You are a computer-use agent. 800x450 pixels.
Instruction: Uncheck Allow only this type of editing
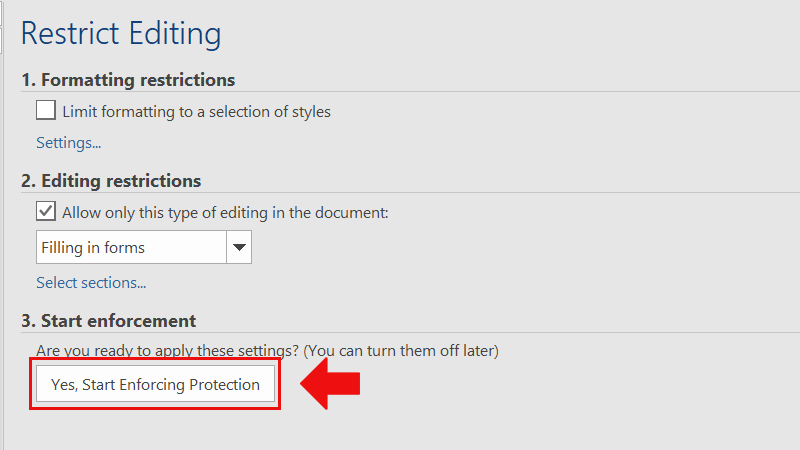(x=46, y=212)
